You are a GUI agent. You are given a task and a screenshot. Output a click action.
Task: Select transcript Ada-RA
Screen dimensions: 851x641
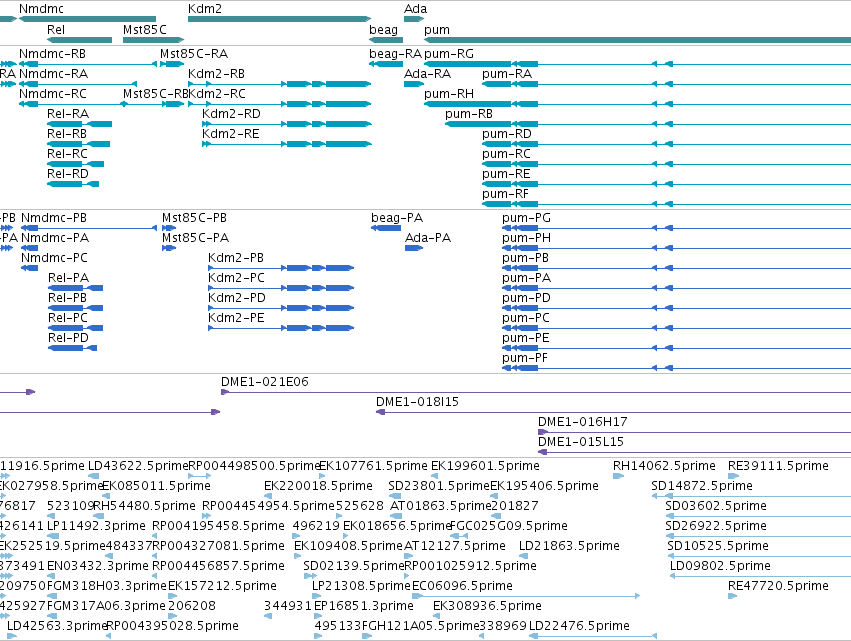tap(414, 84)
